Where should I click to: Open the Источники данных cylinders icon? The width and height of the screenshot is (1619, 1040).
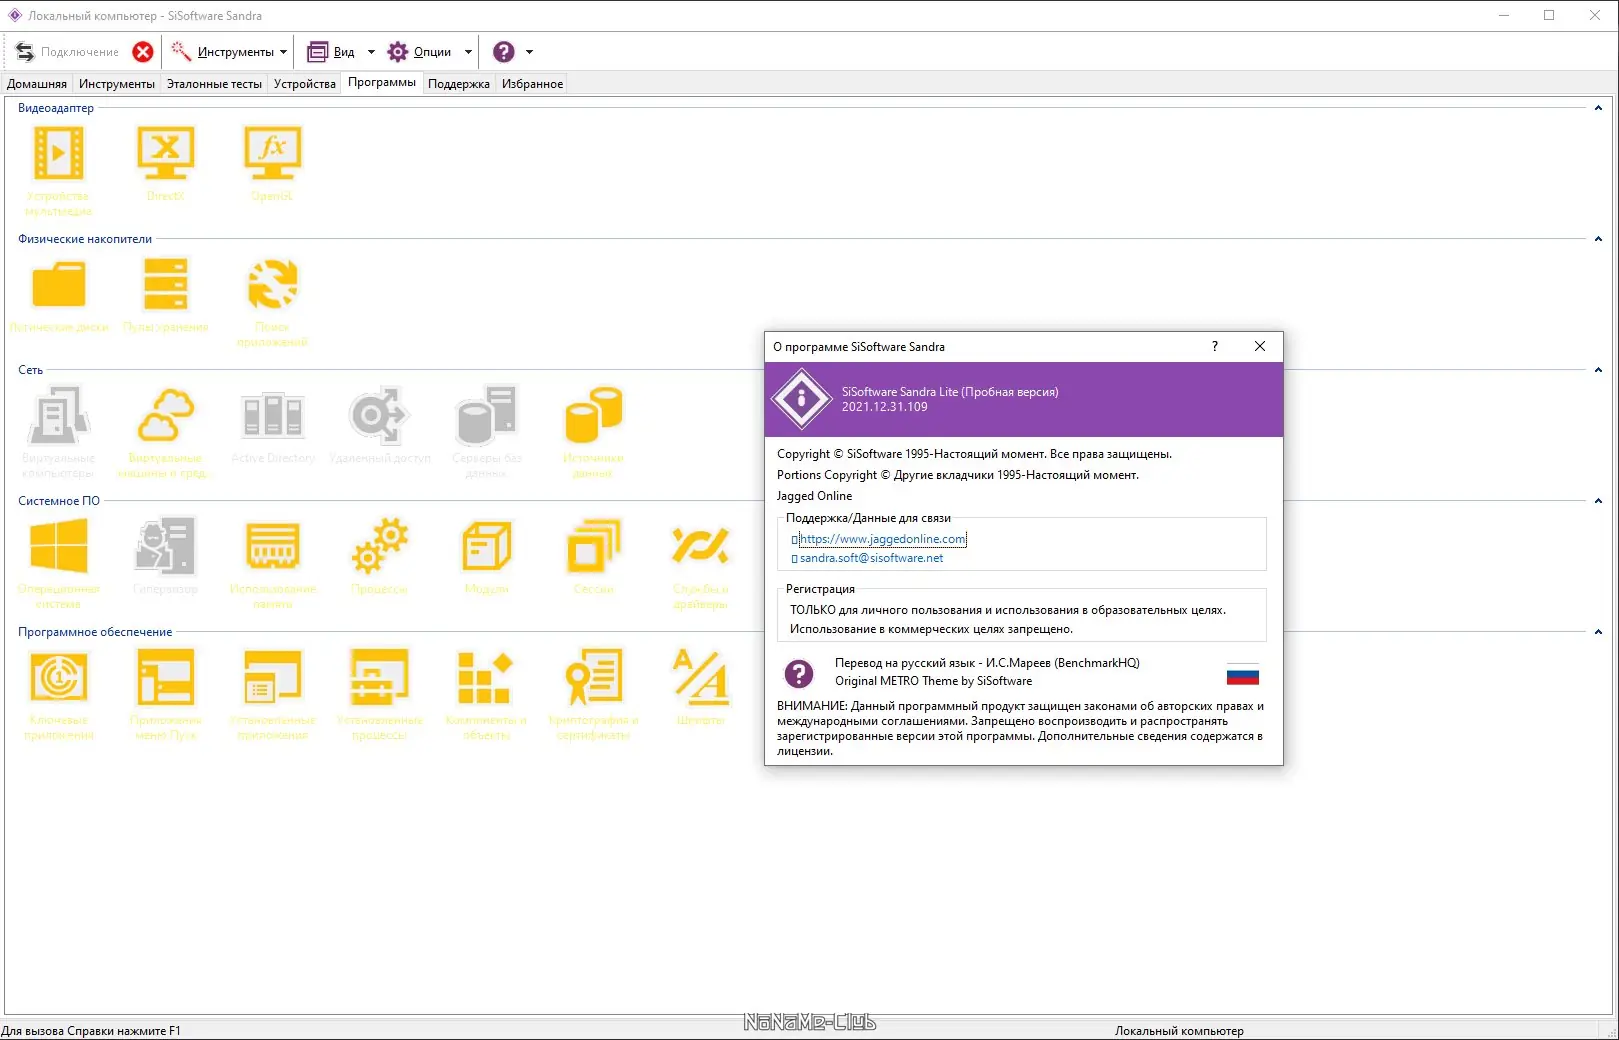(x=593, y=415)
